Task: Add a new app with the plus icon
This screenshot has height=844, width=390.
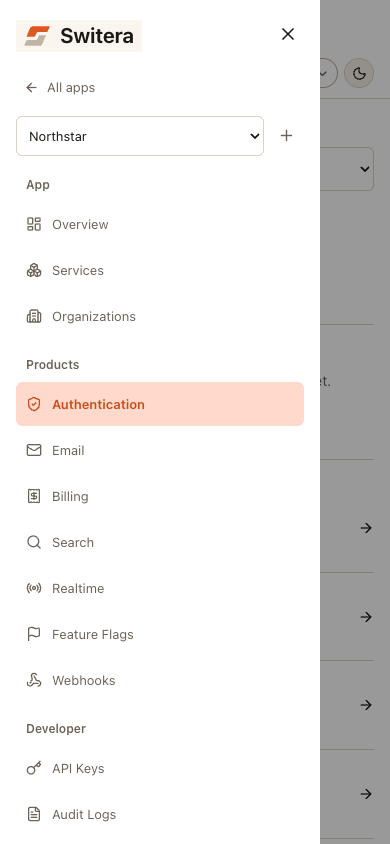Action: click(x=287, y=136)
